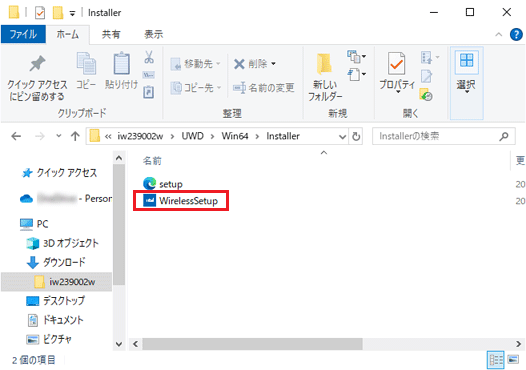The width and height of the screenshot is (526, 370).
Task: Click the Paste clipboard icon
Action: [x=121, y=63]
